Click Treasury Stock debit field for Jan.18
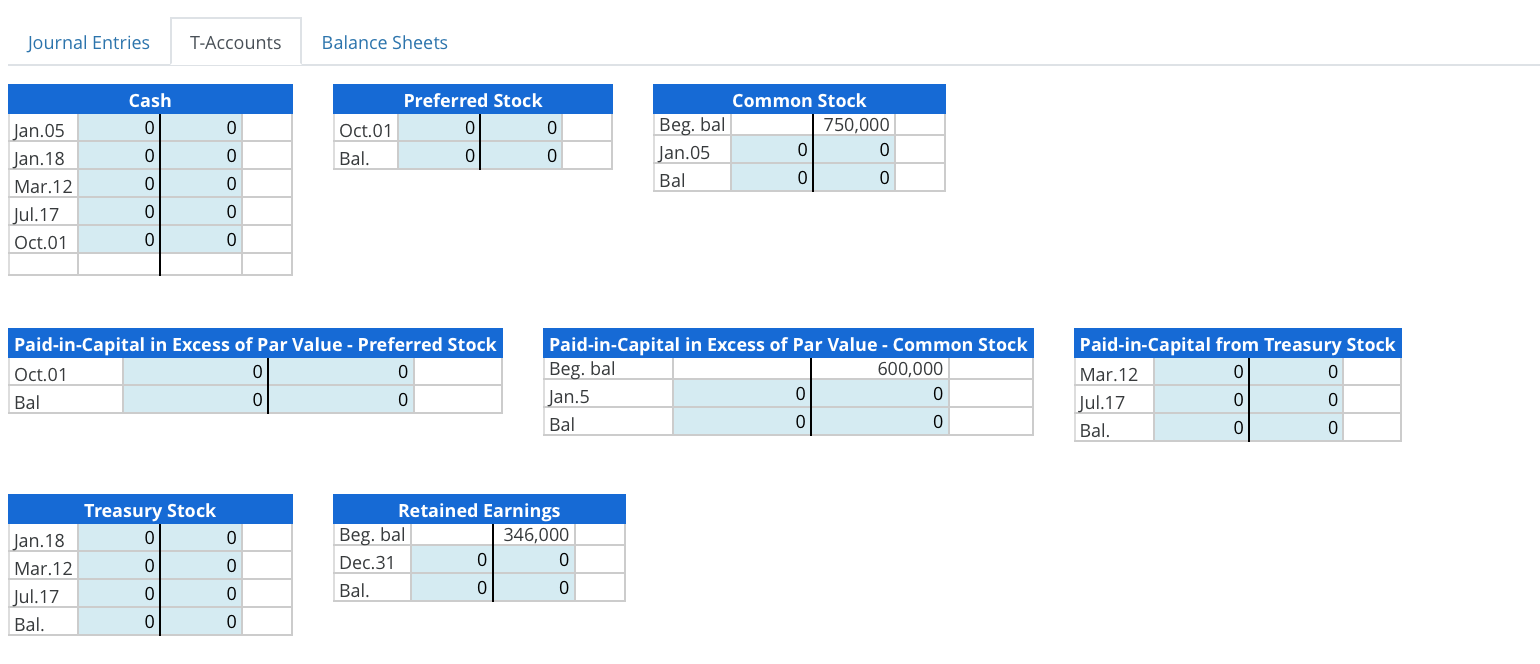Viewport: 1540px width, 664px height. (x=118, y=538)
